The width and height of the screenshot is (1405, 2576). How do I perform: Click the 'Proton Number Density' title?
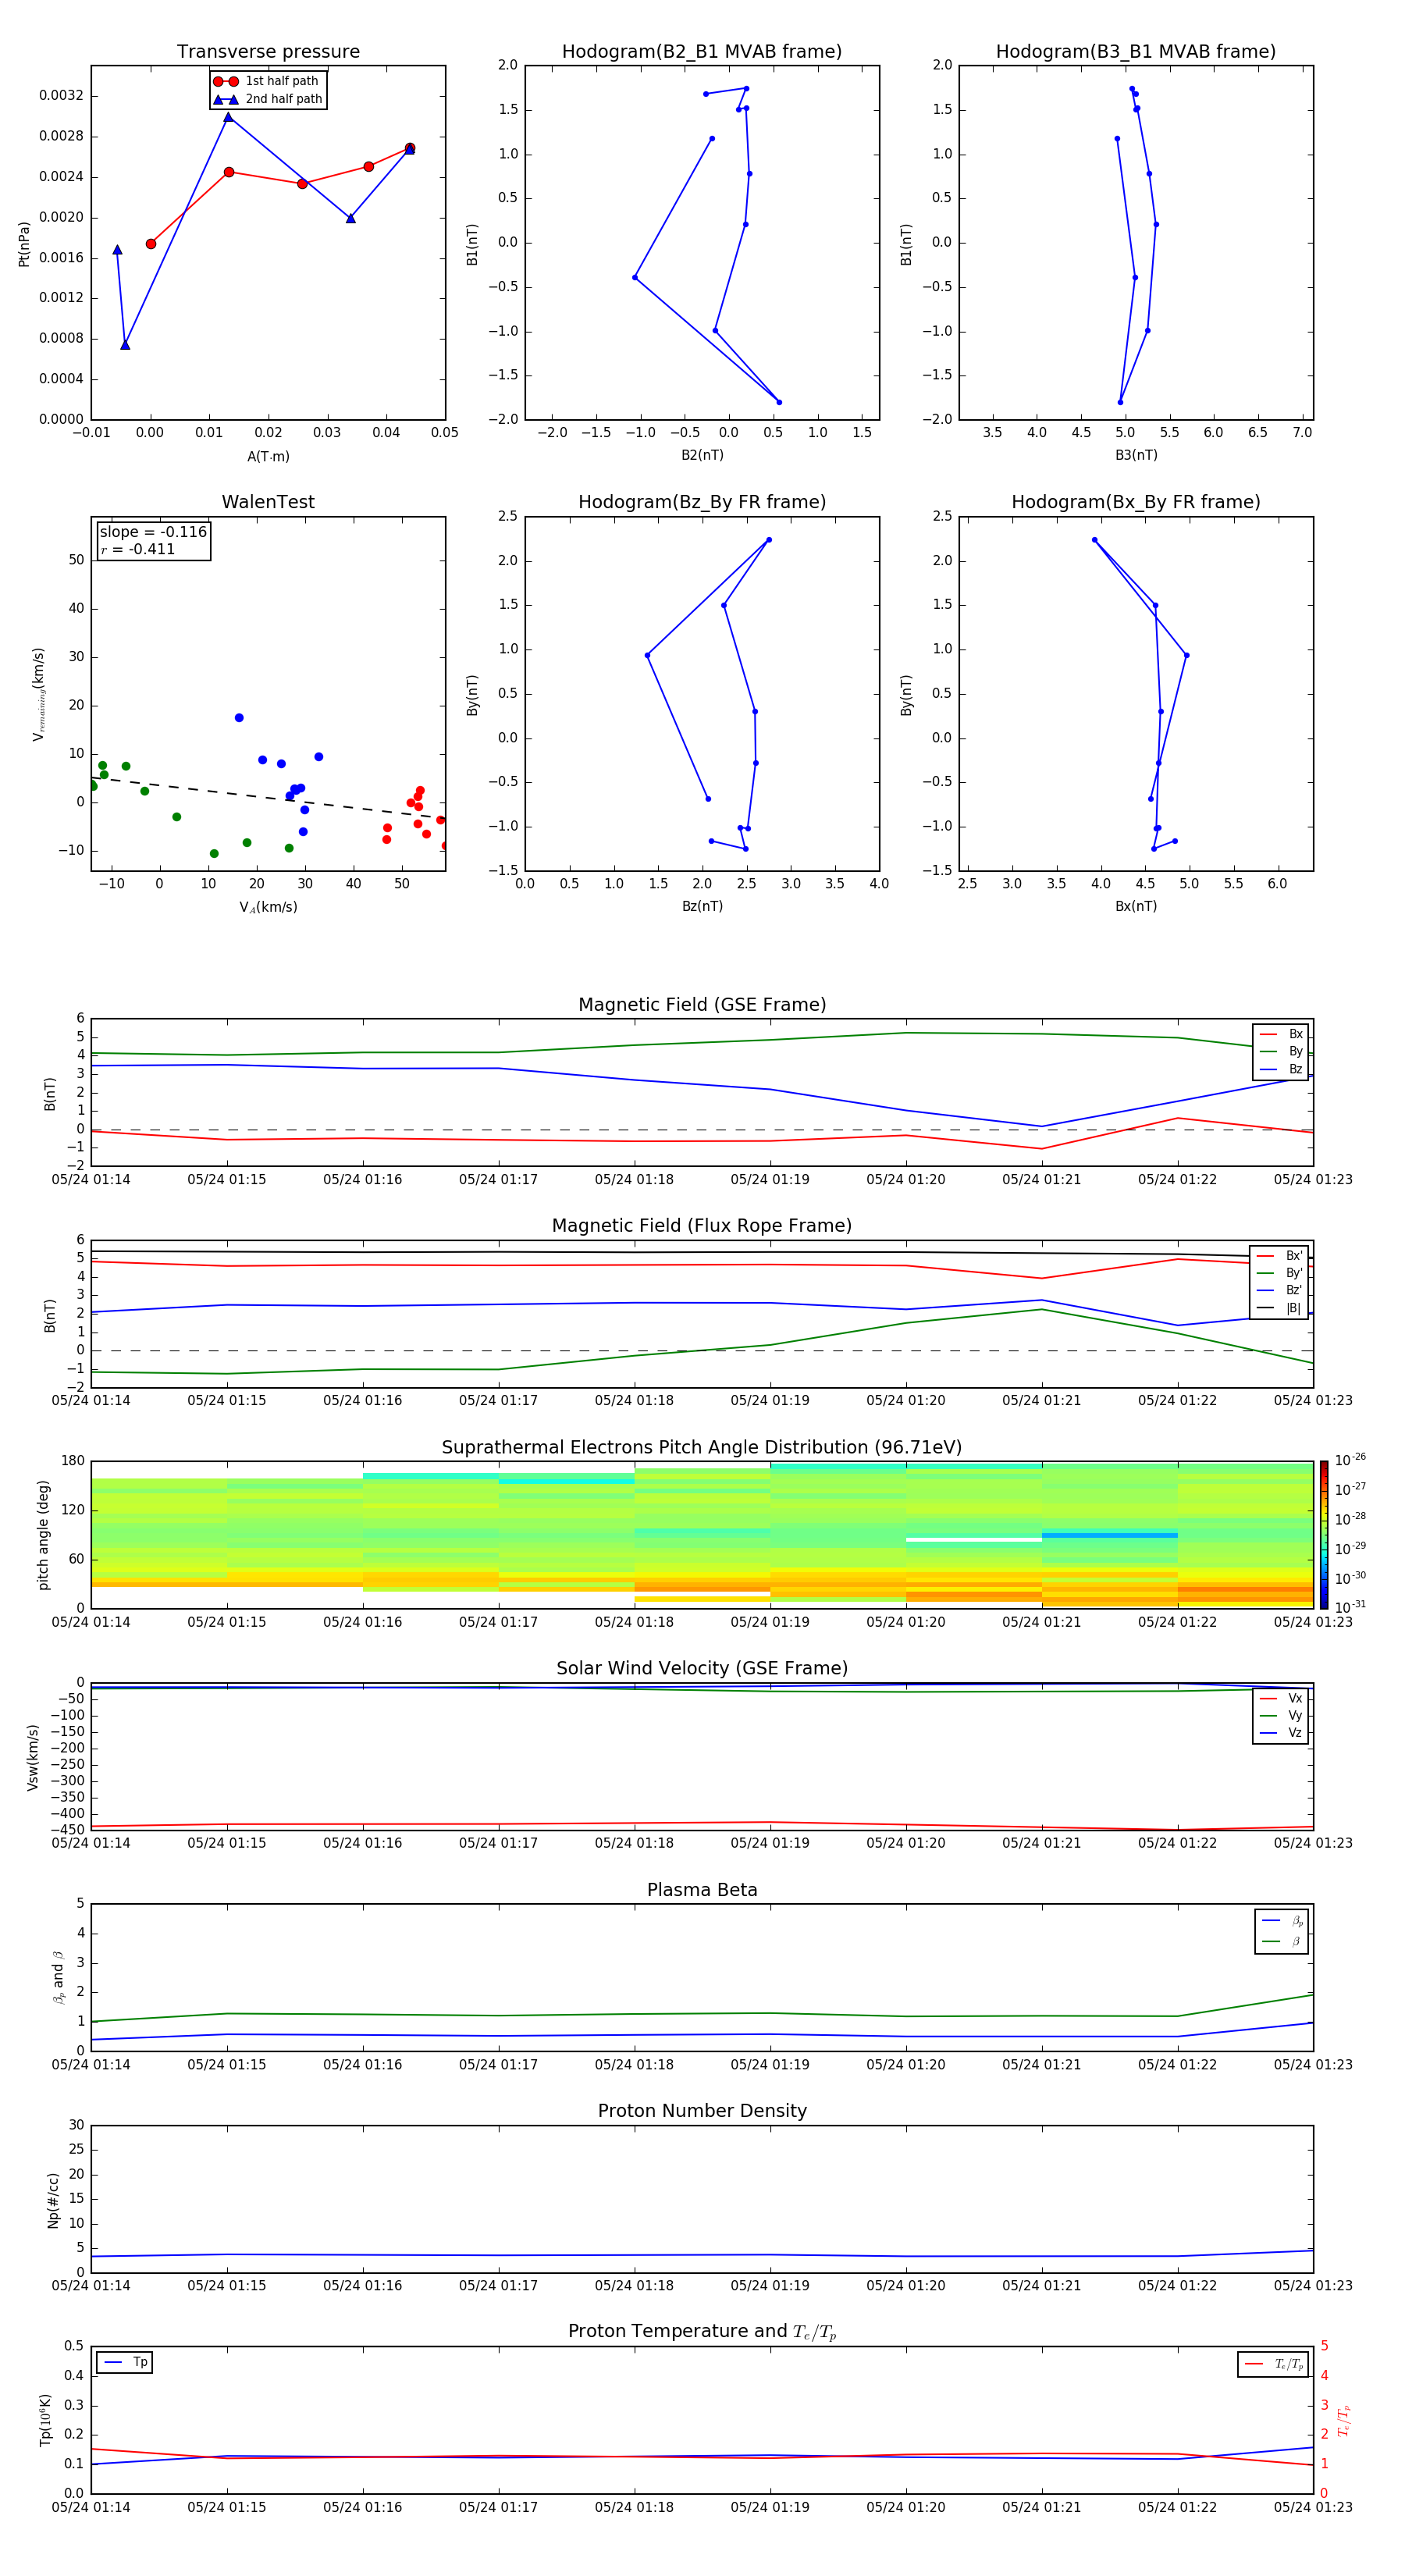[x=702, y=2111]
